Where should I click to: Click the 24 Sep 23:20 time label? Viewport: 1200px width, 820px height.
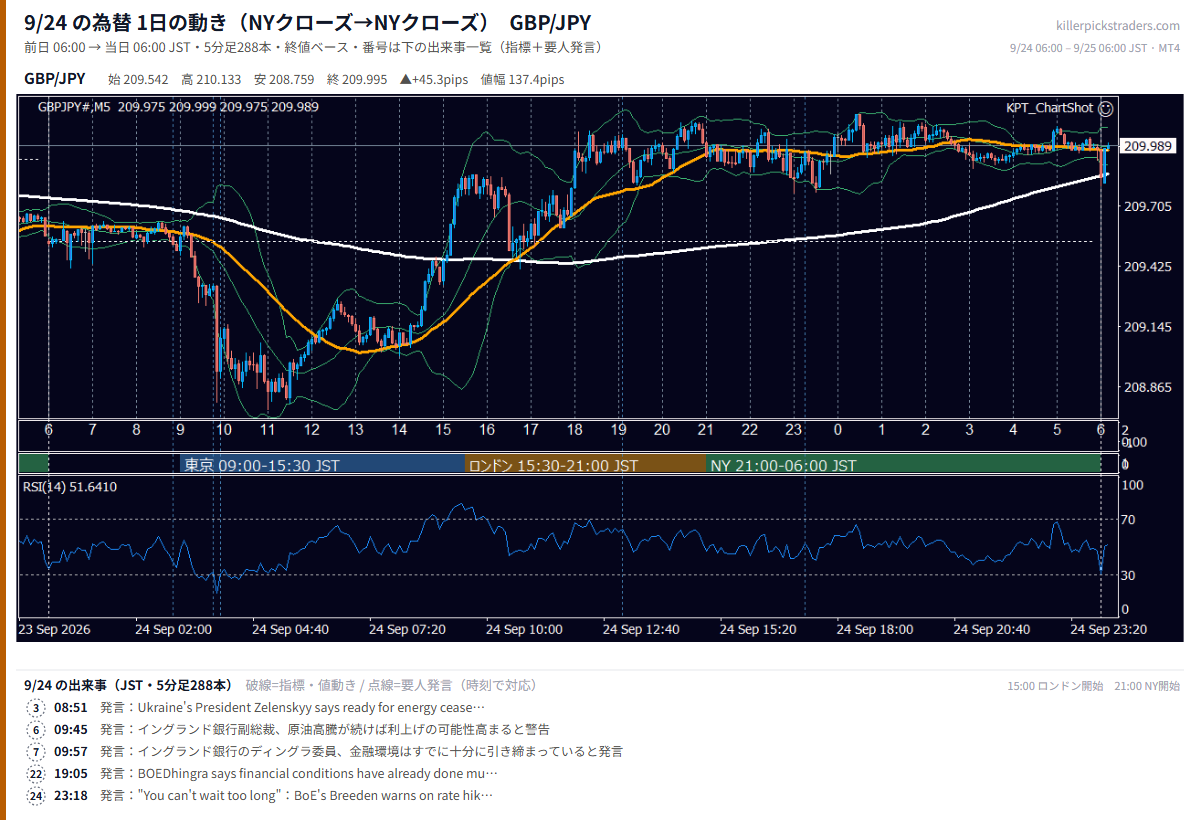1108,630
